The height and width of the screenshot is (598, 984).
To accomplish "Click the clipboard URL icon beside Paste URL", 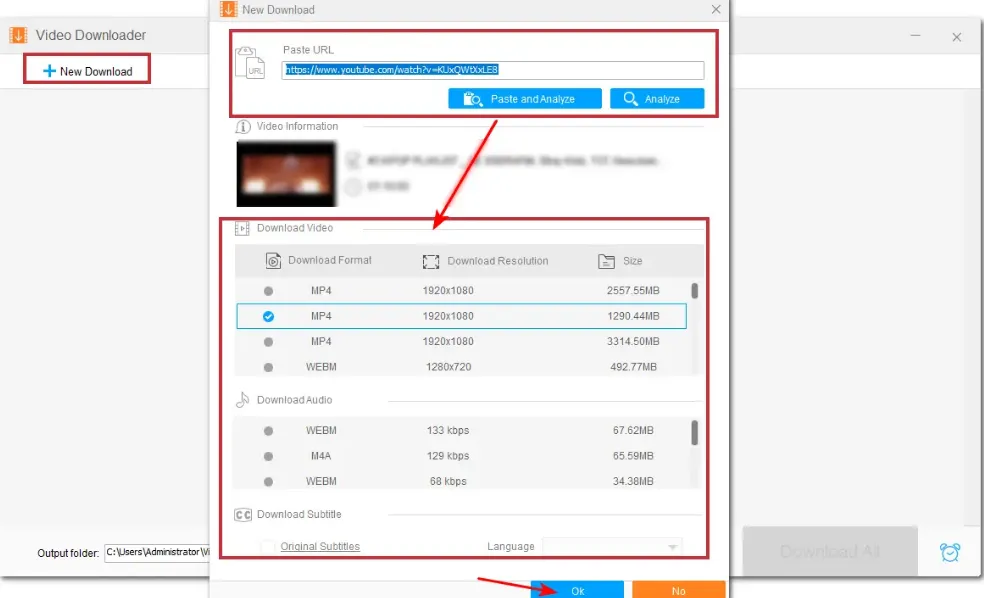I will 253,63.
